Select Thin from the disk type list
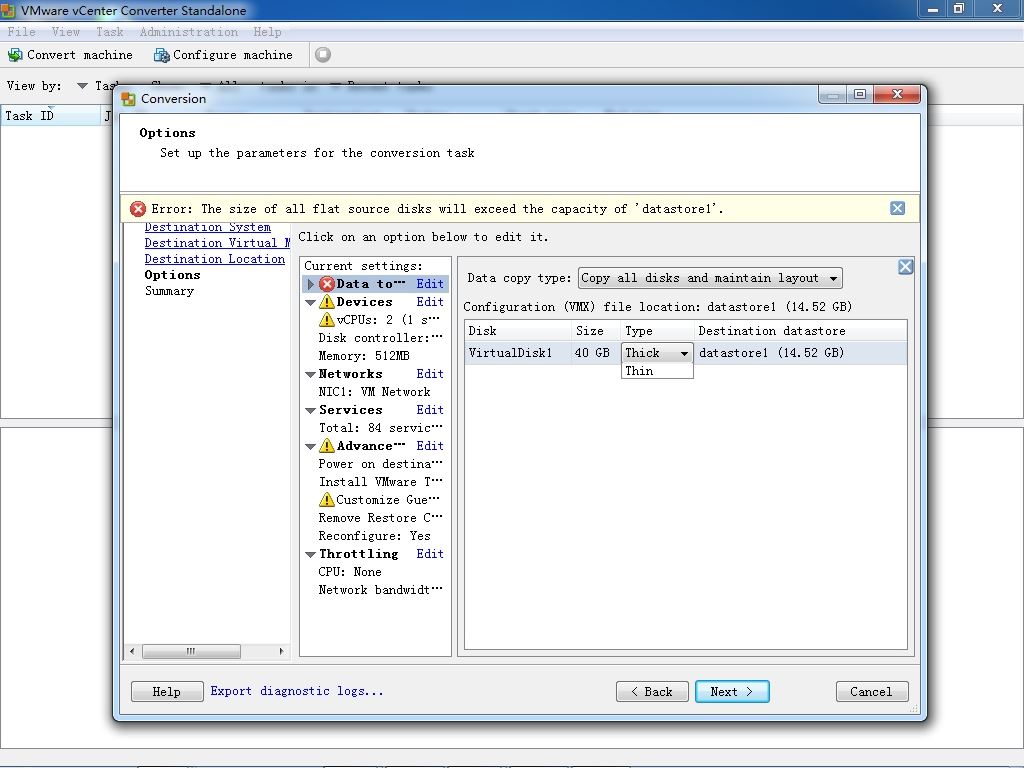Image resolution: width=1024 pixels, height=768 pixels. click(656, 371)
